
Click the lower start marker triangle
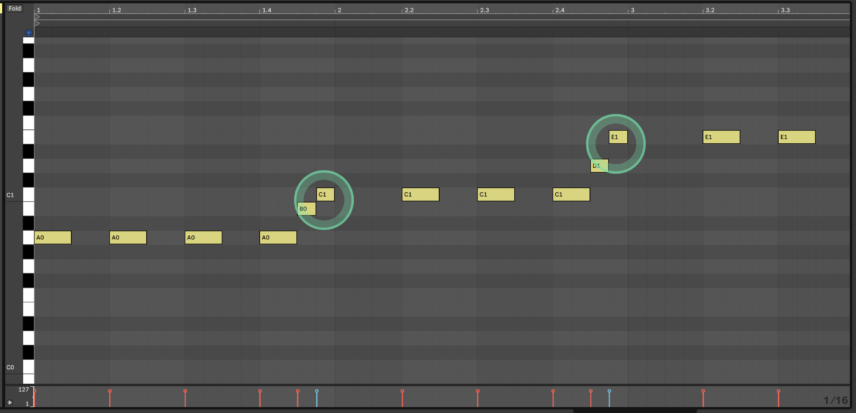click(x=37, y=23)
